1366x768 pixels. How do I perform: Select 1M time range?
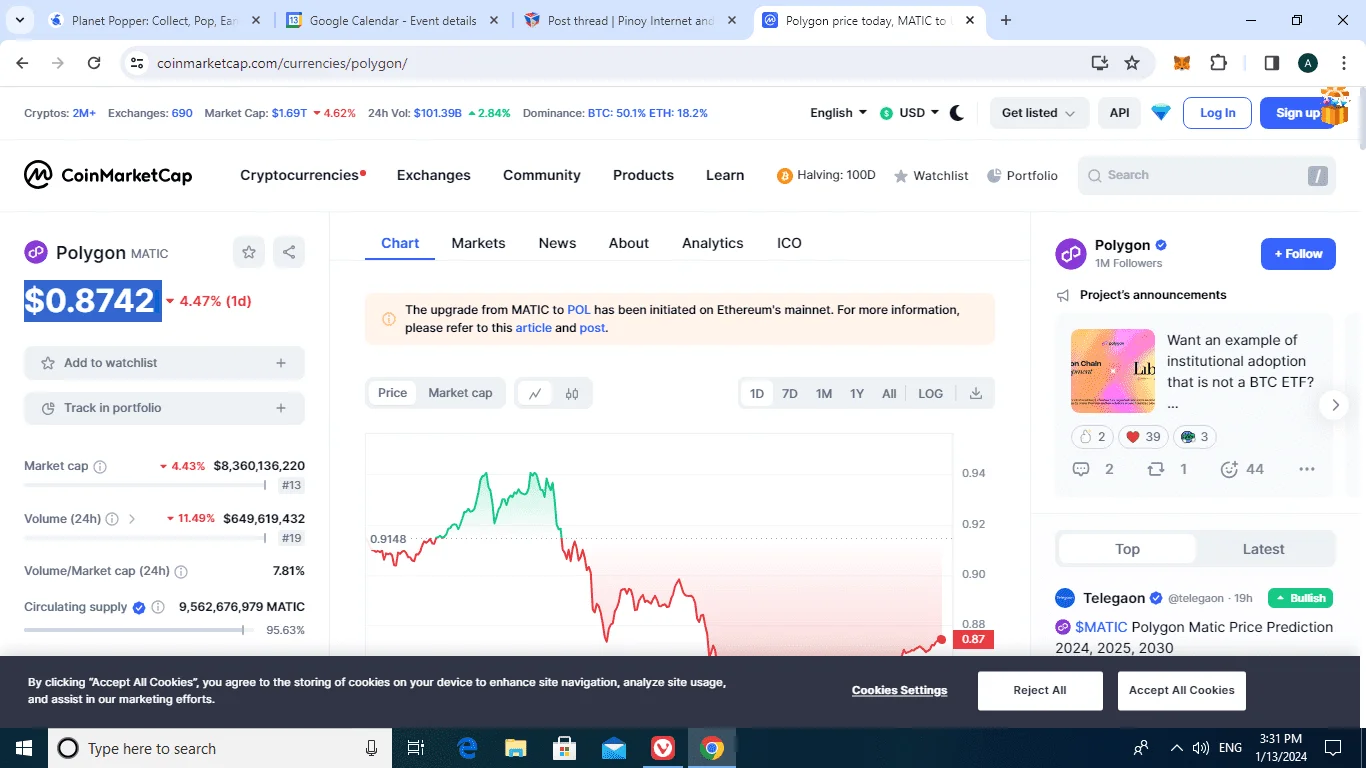[x=824, y=393]
